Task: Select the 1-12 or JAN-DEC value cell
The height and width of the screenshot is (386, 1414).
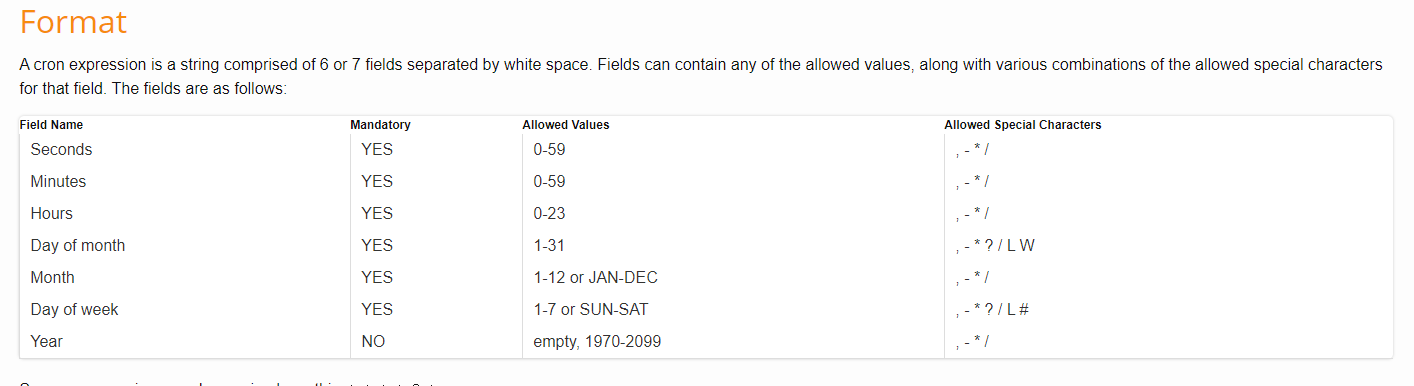Action: 596,278
